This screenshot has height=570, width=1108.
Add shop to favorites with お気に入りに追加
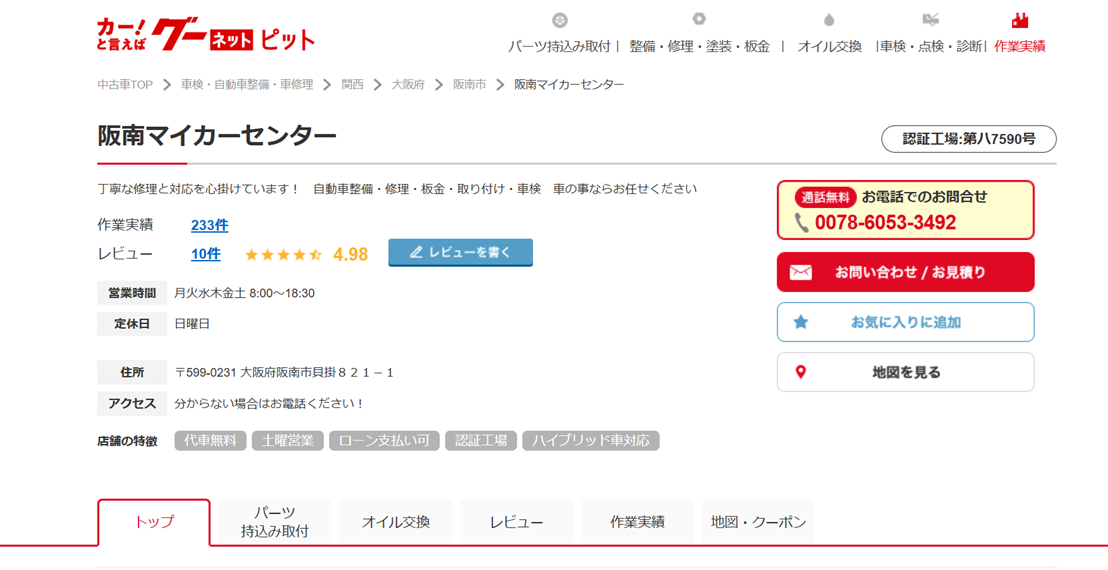tap(905, 322)
